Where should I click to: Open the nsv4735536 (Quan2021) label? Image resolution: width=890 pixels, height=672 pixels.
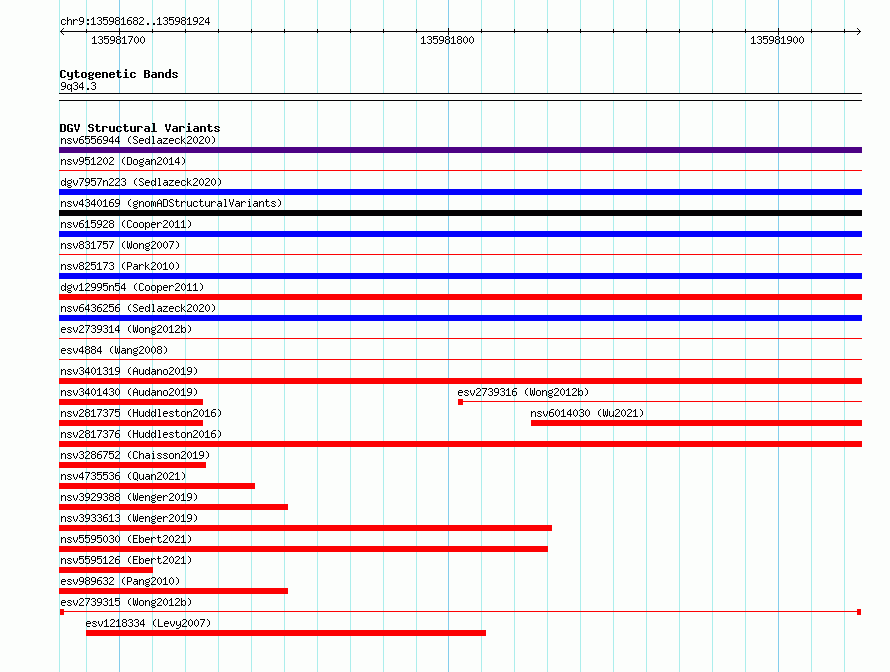pos(123,476)
